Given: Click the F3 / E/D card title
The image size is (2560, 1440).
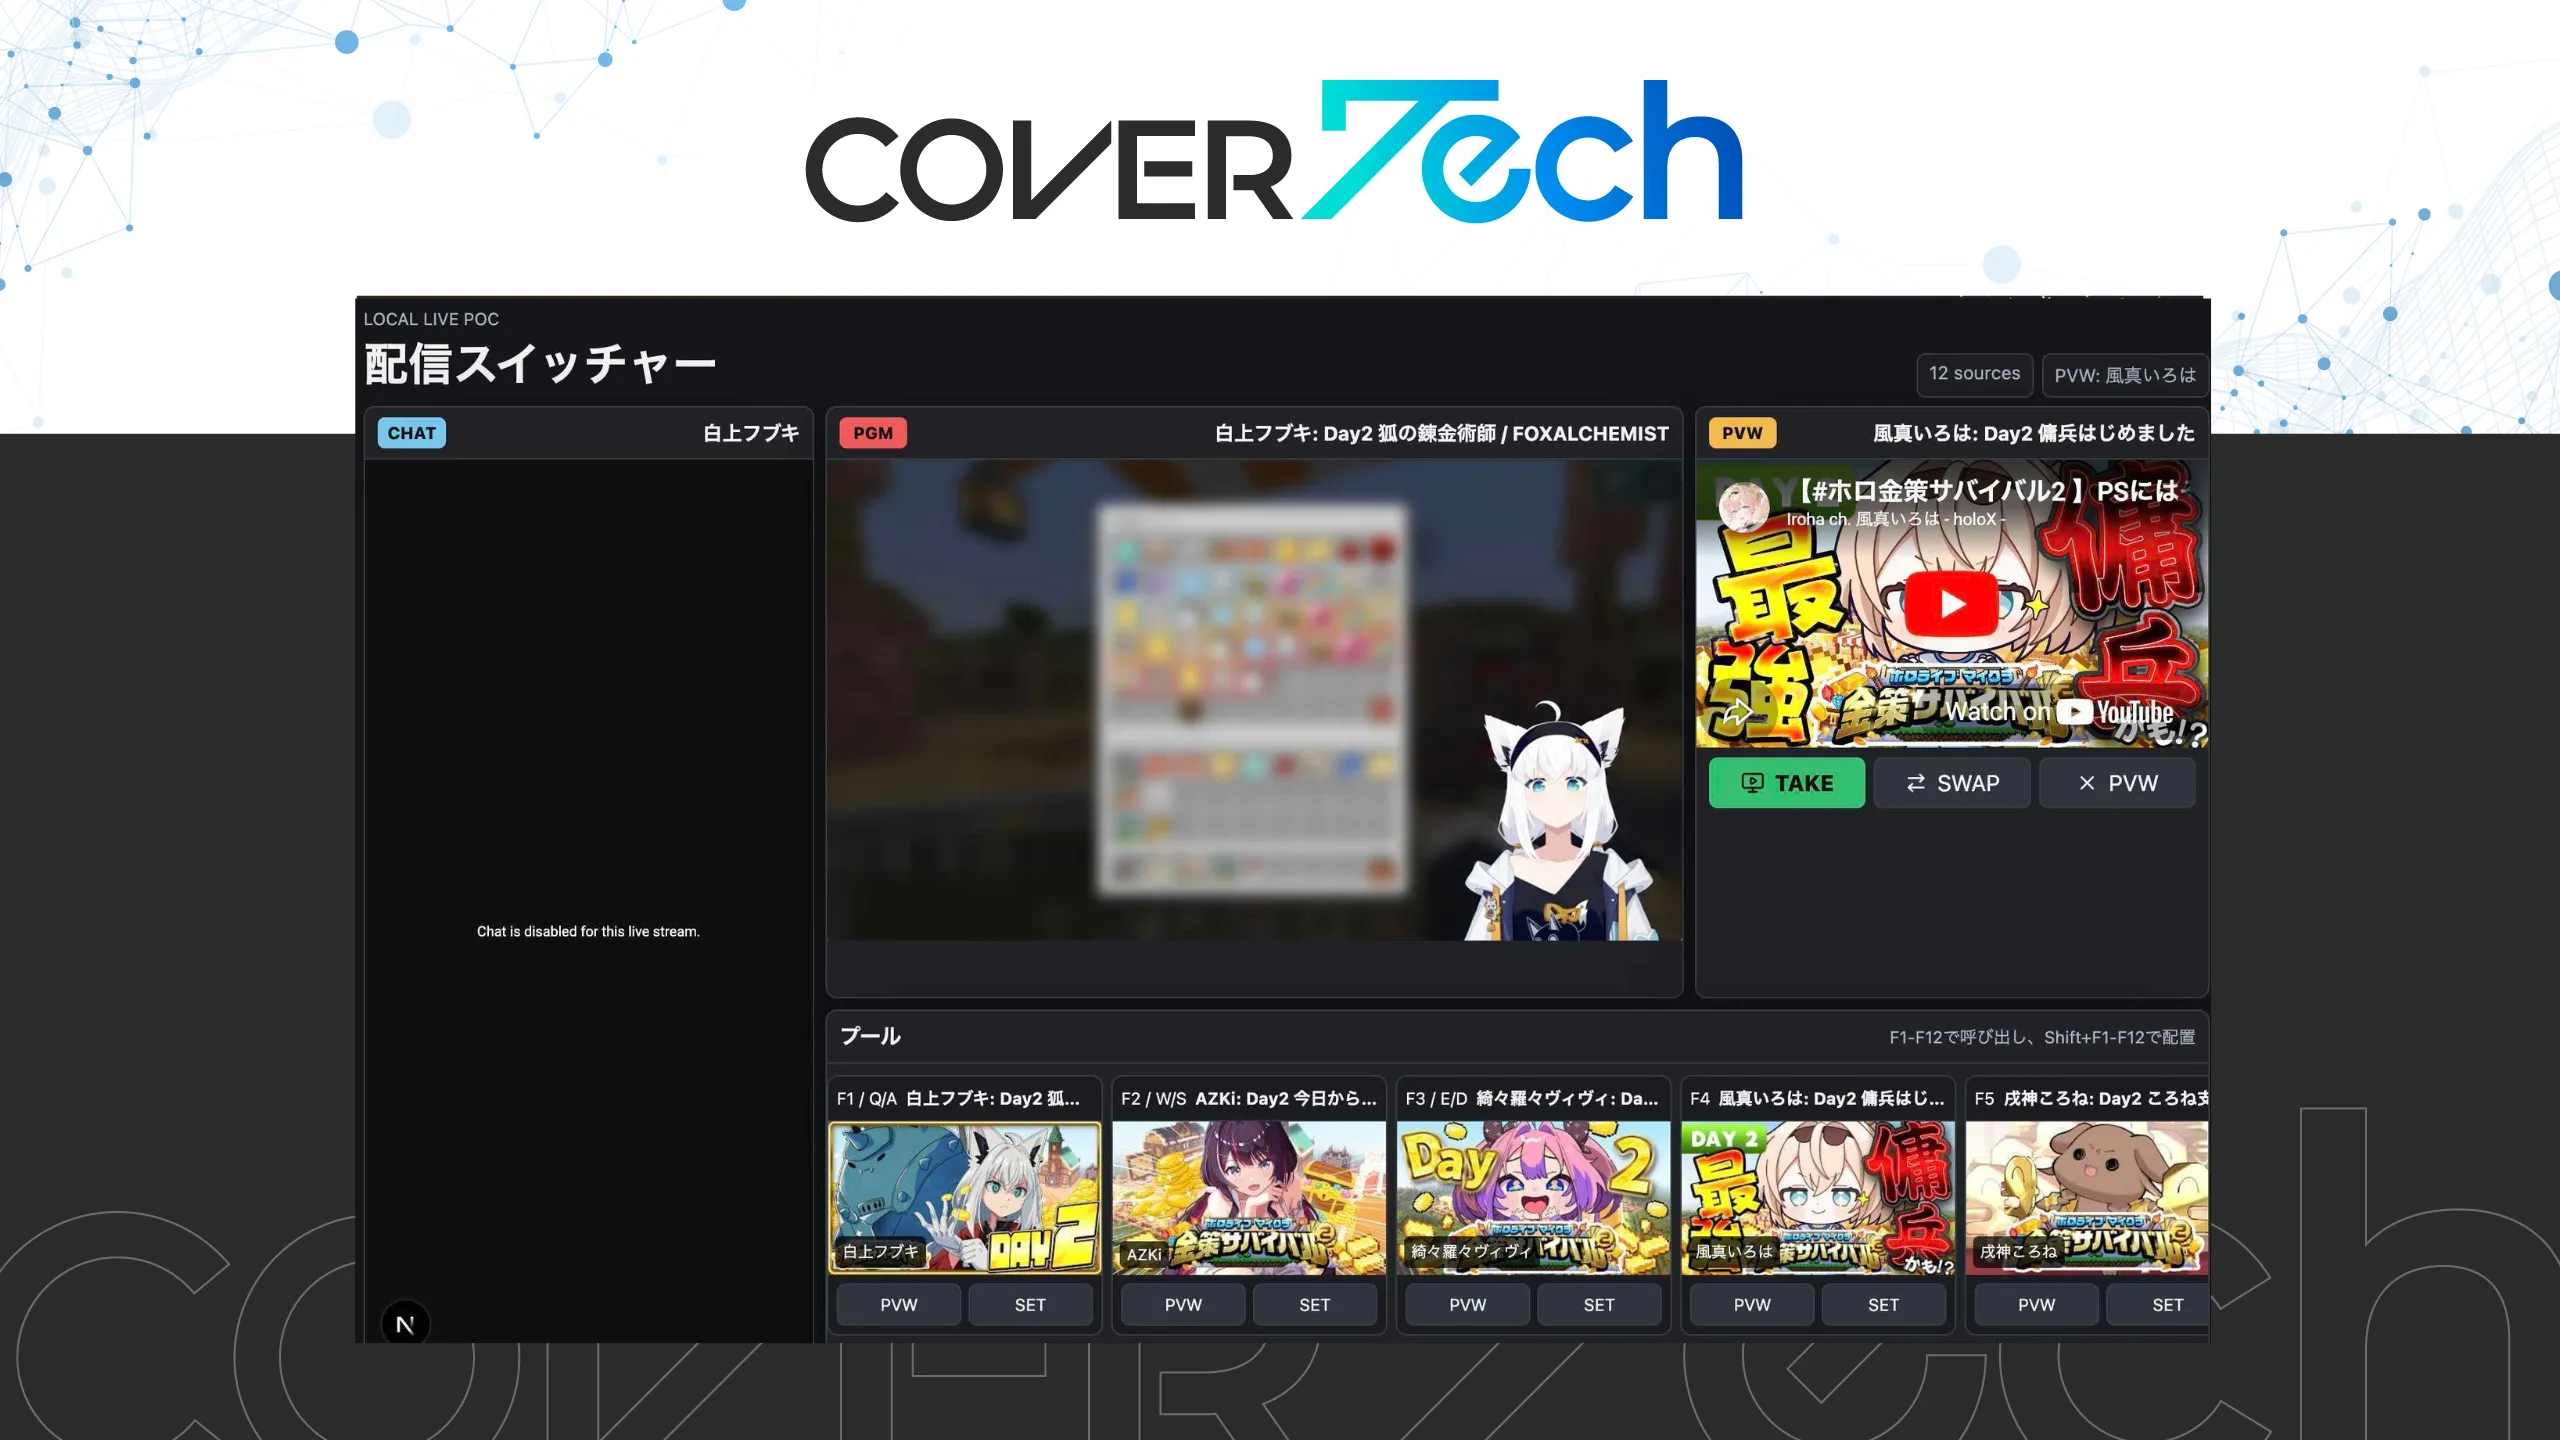Looking at the screenshot, I should coord(1532,1098).
